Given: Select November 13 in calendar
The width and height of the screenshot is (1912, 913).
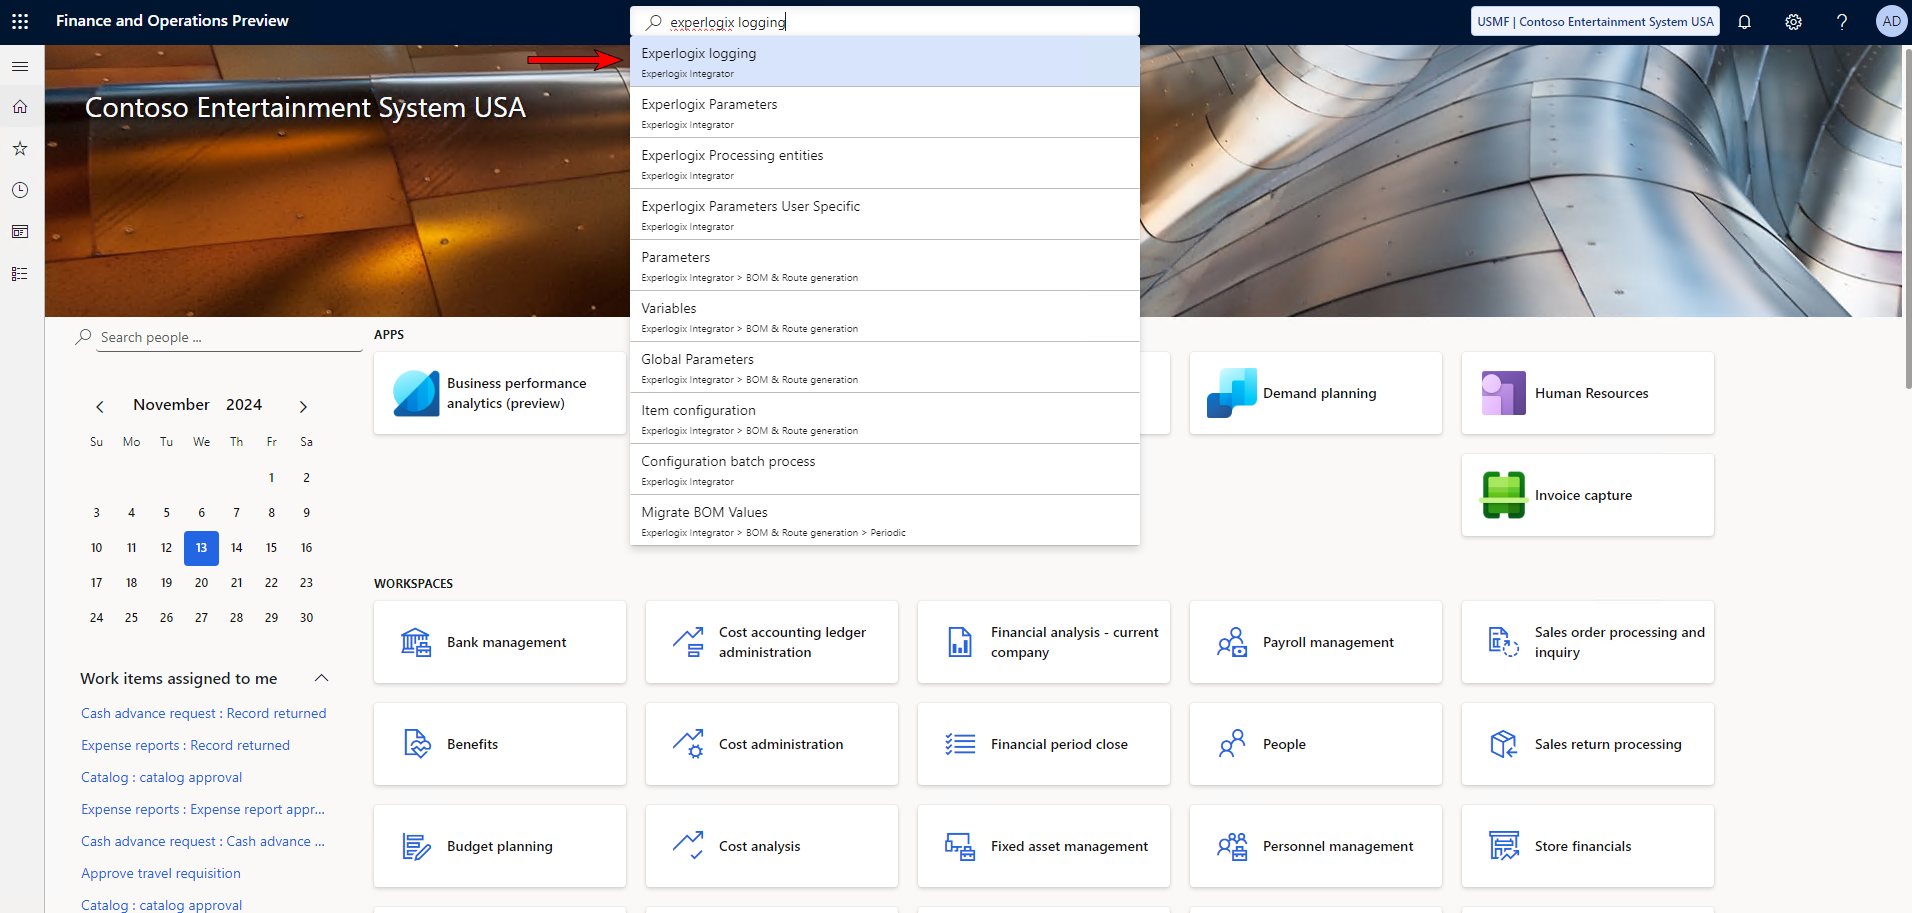Looking at the screenshot, I should point(201,548).
